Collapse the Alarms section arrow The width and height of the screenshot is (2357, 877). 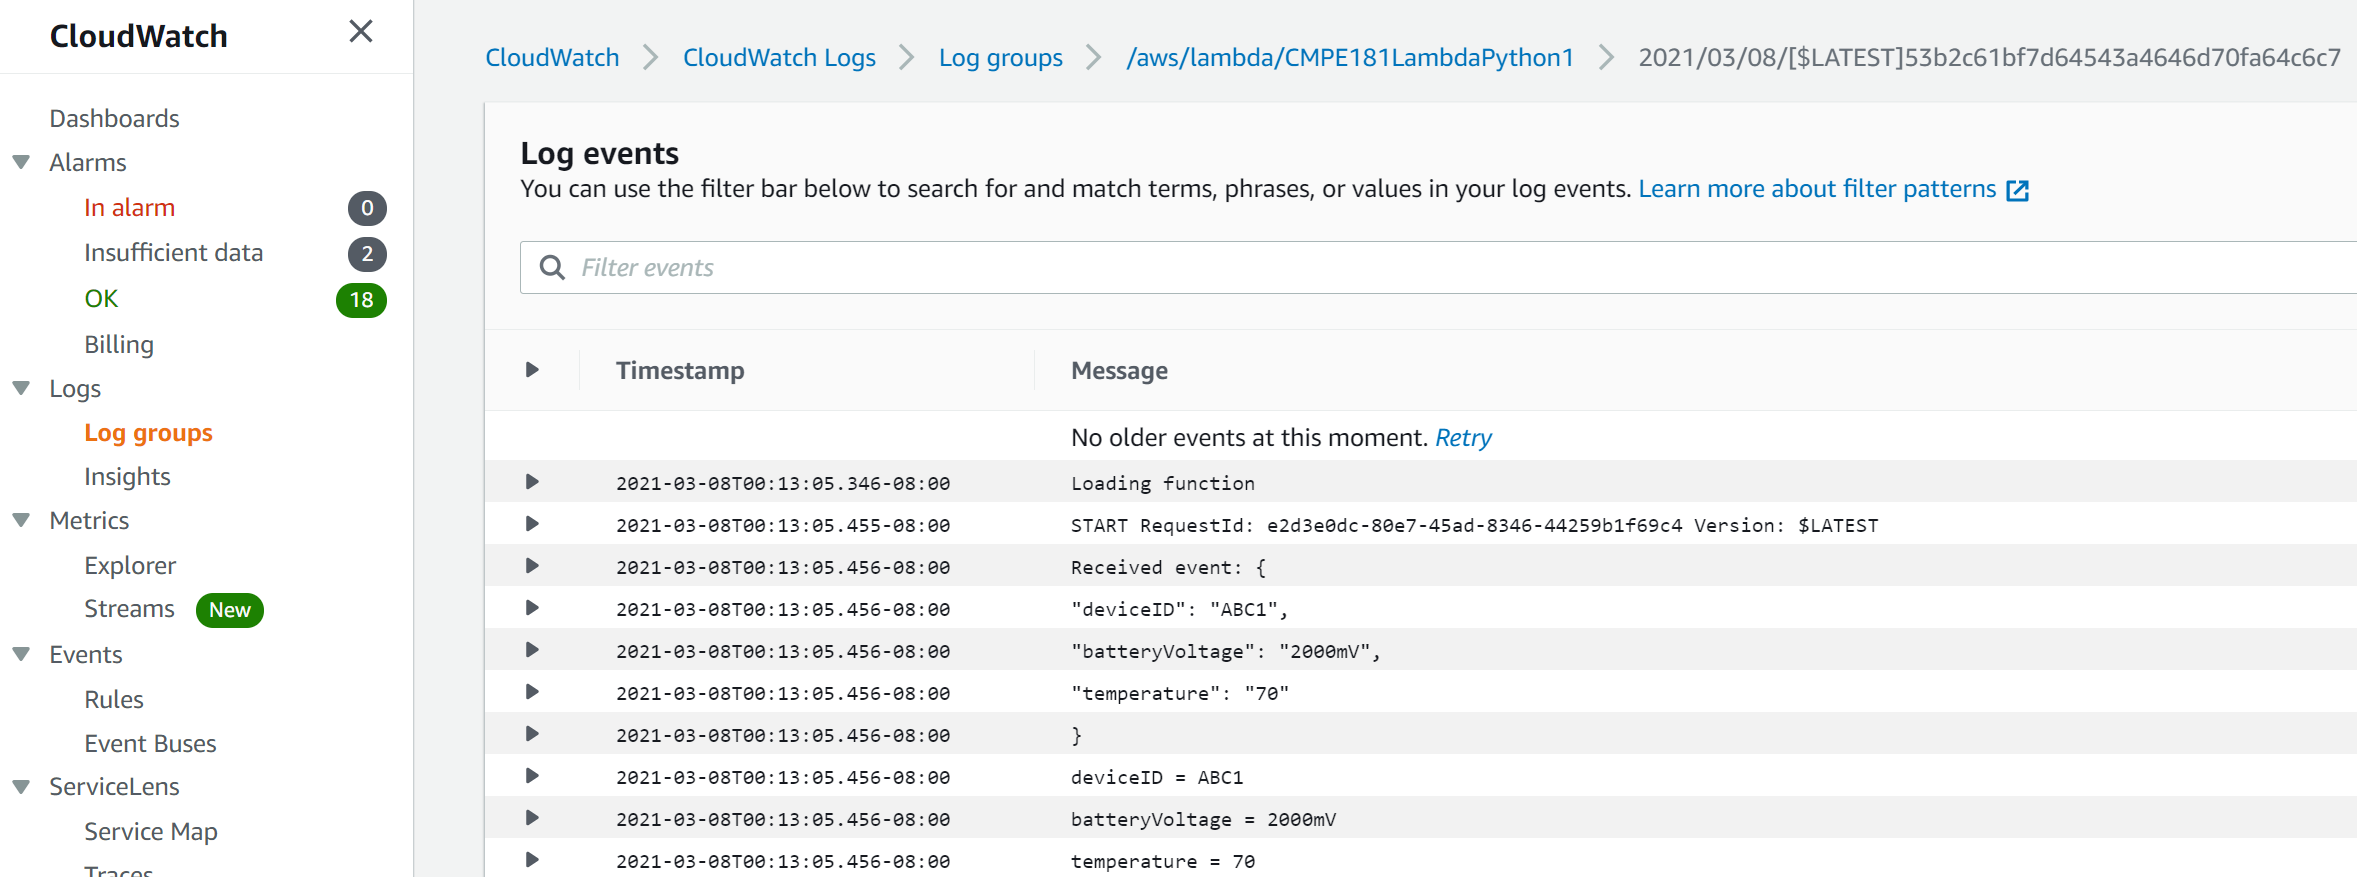[x=21, y=162]
